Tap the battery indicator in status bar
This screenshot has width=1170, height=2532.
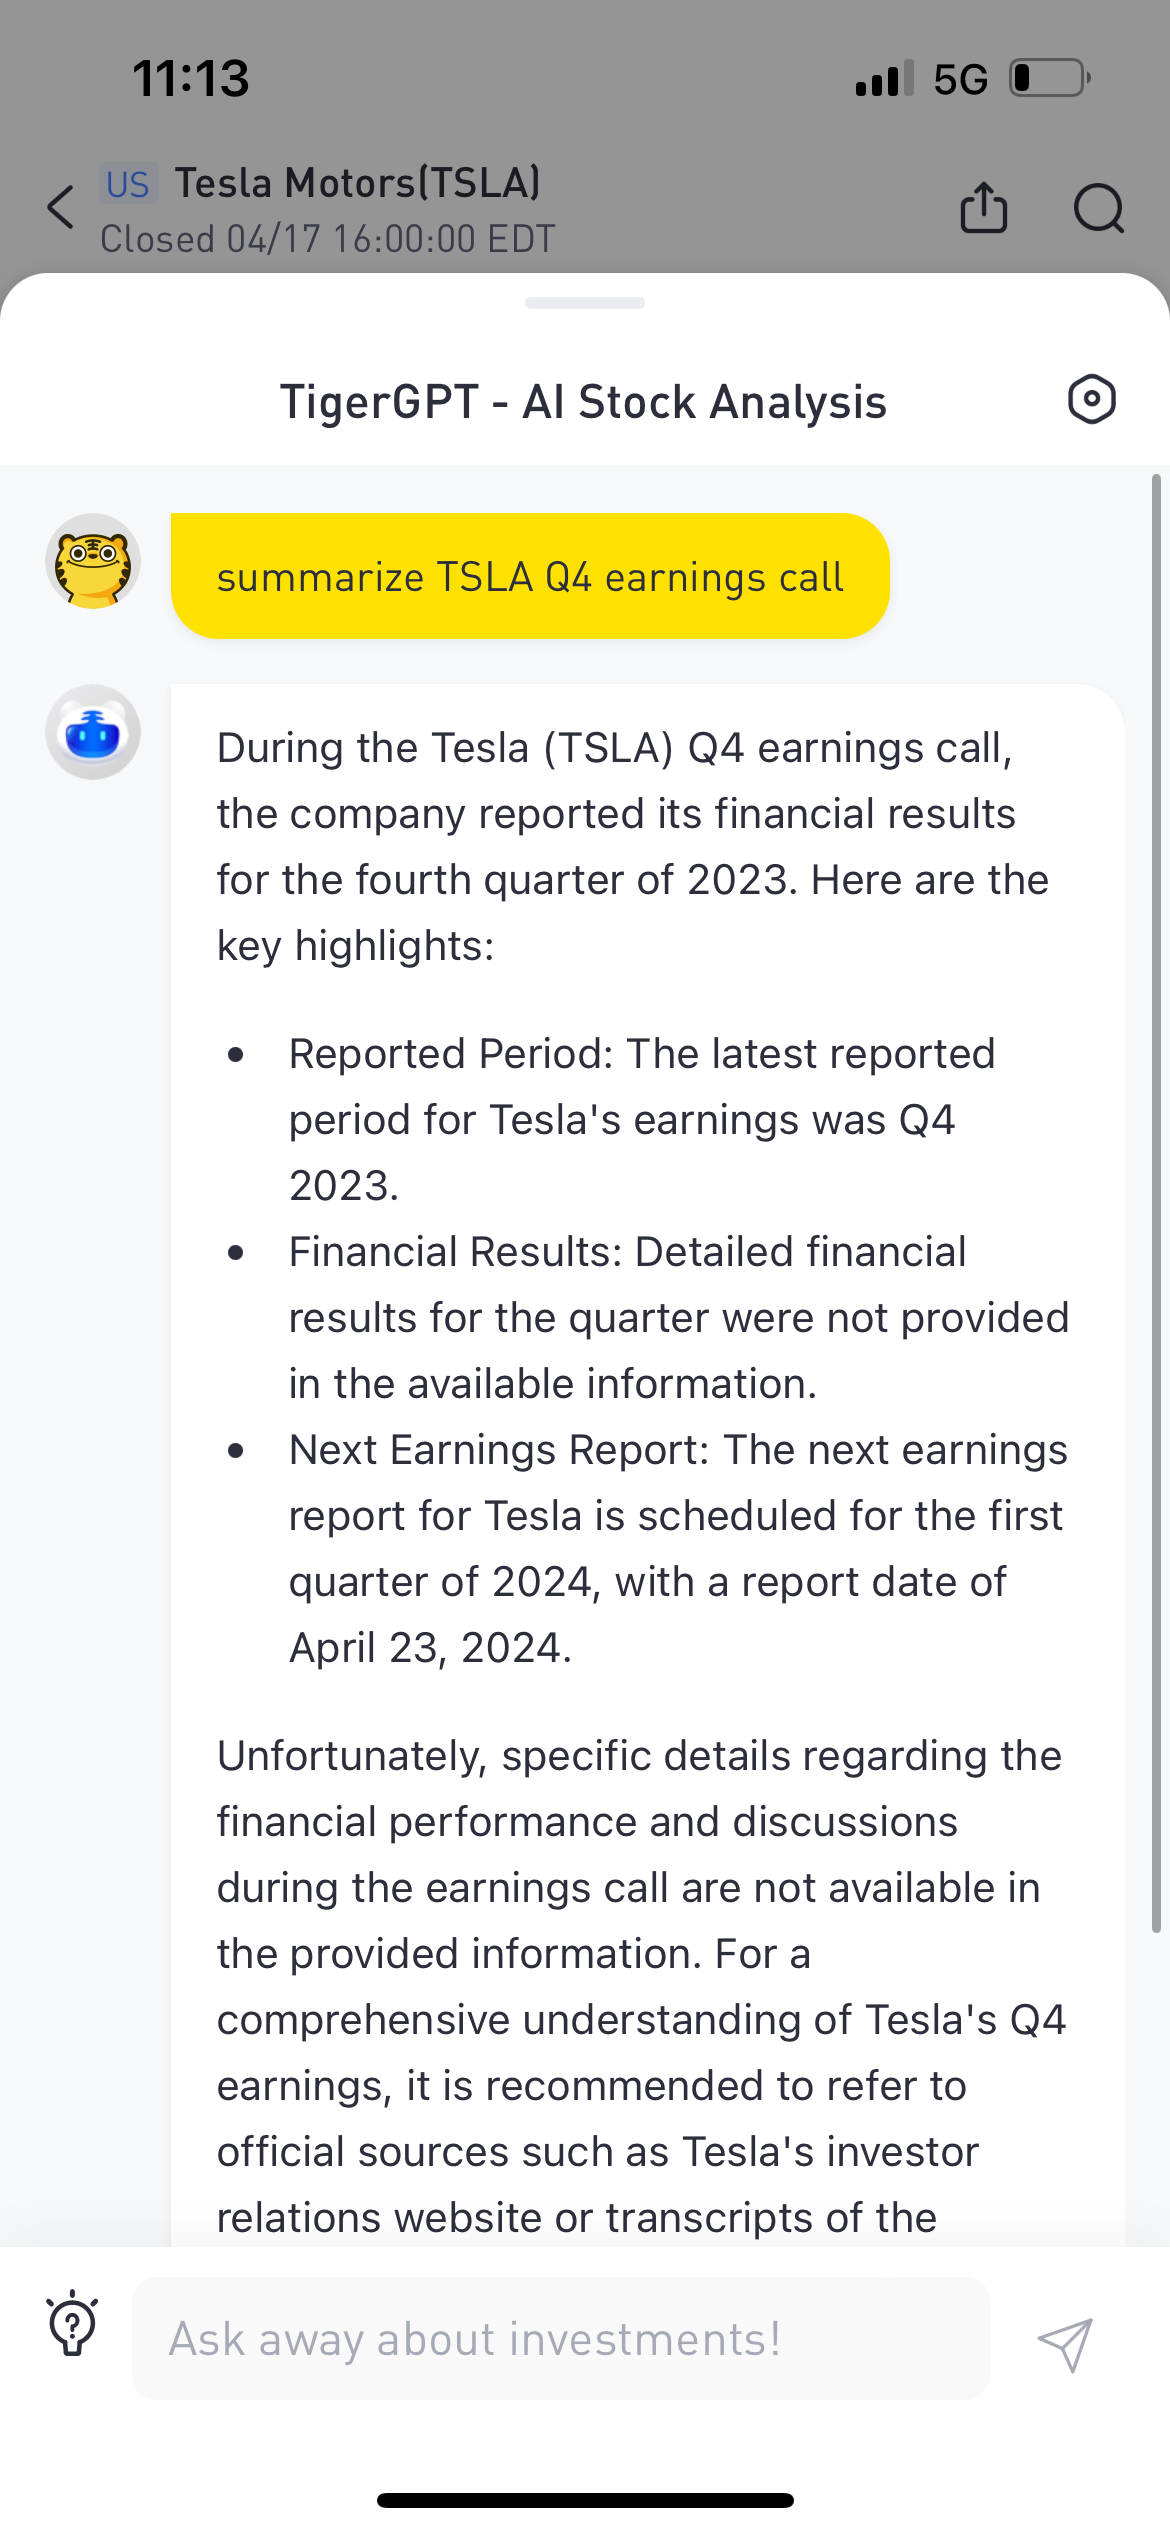tap(1049, 78)
